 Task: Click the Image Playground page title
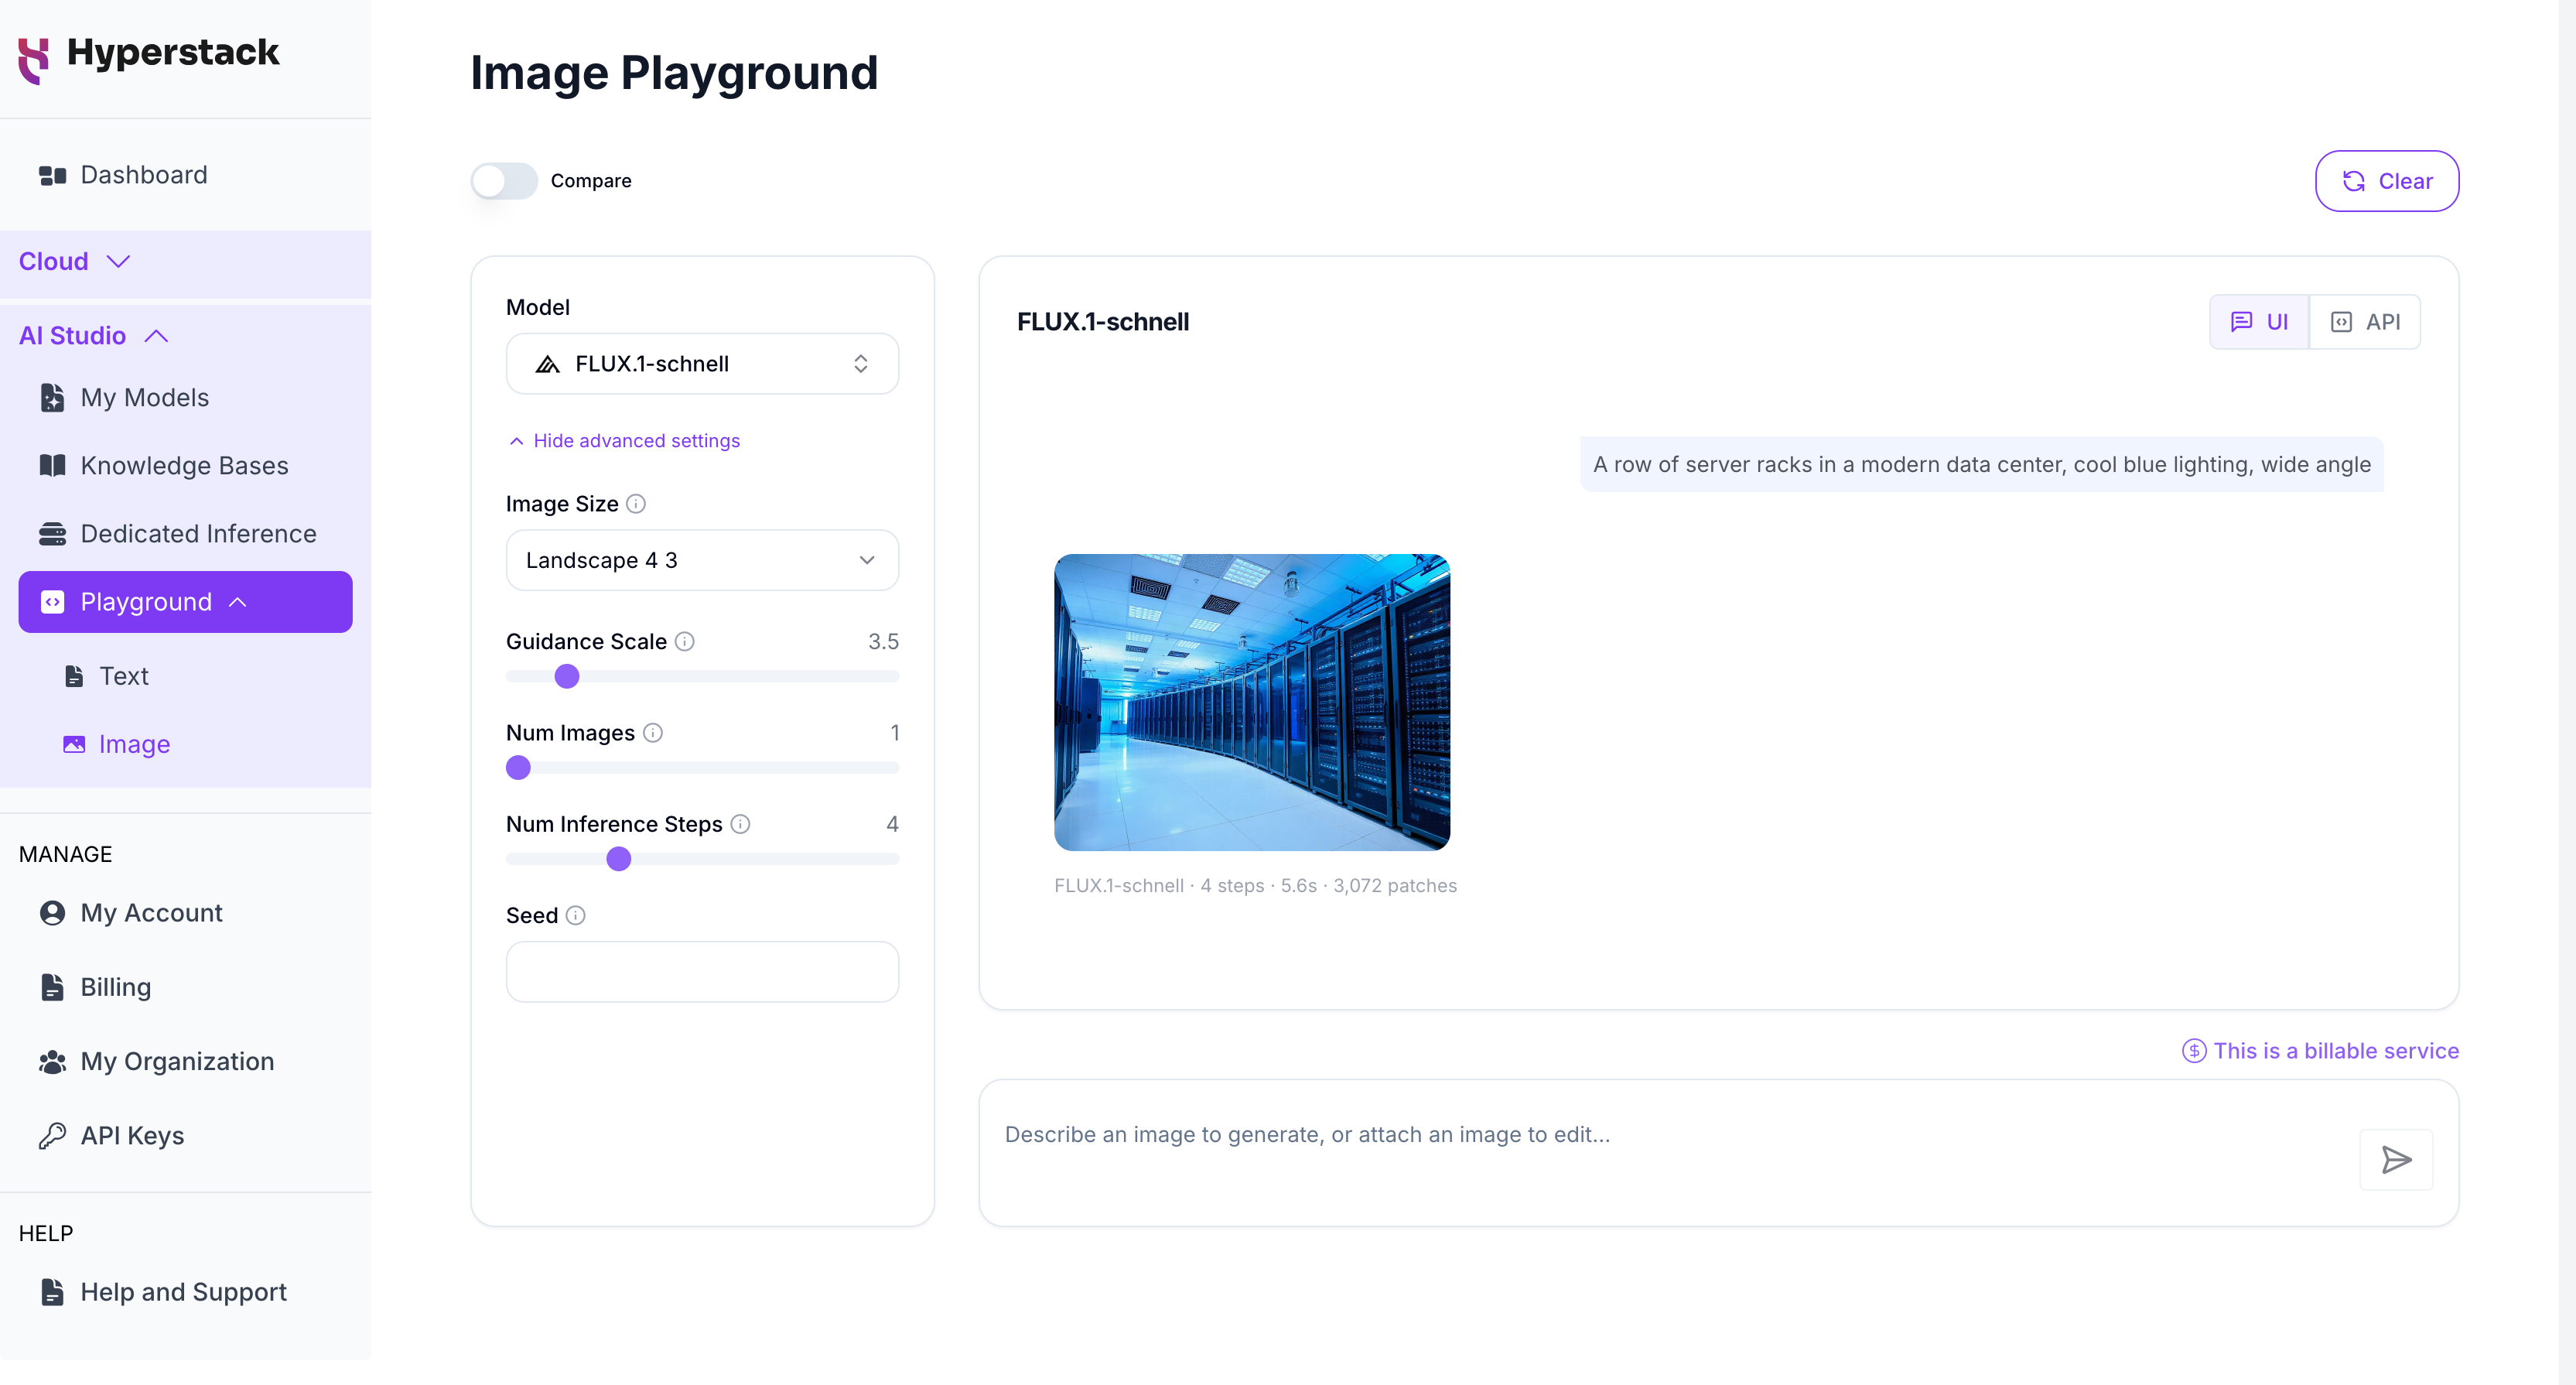[x=674, y=73]
